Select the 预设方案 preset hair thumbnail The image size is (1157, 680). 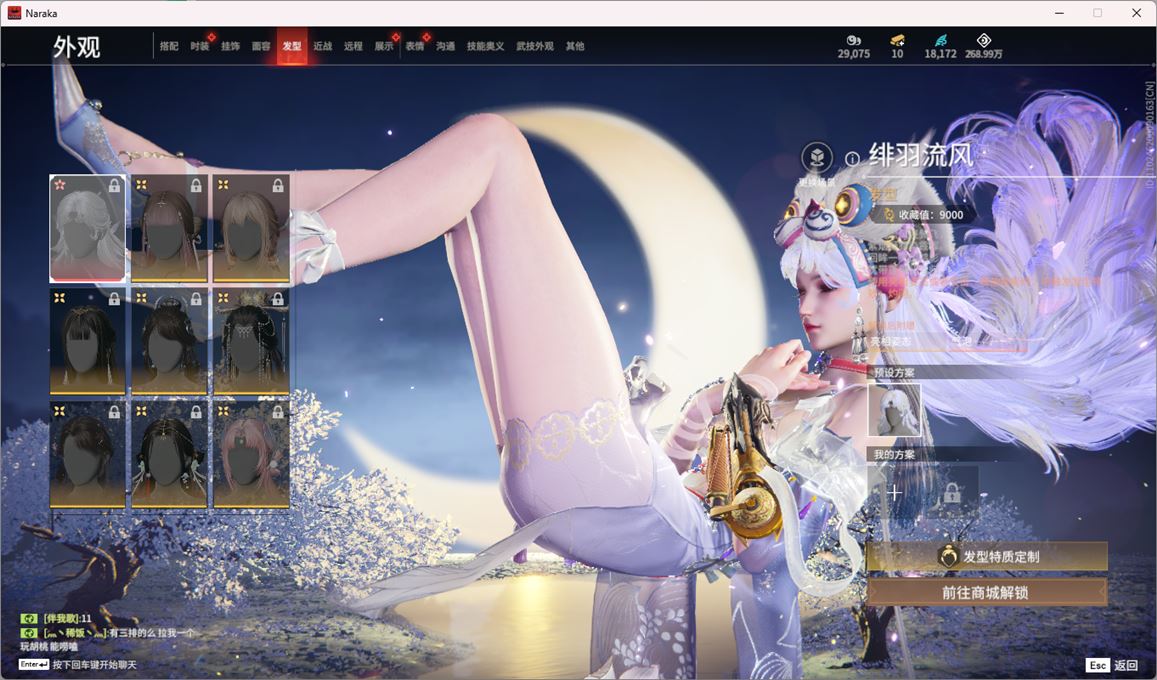click(x=894, y=410)
